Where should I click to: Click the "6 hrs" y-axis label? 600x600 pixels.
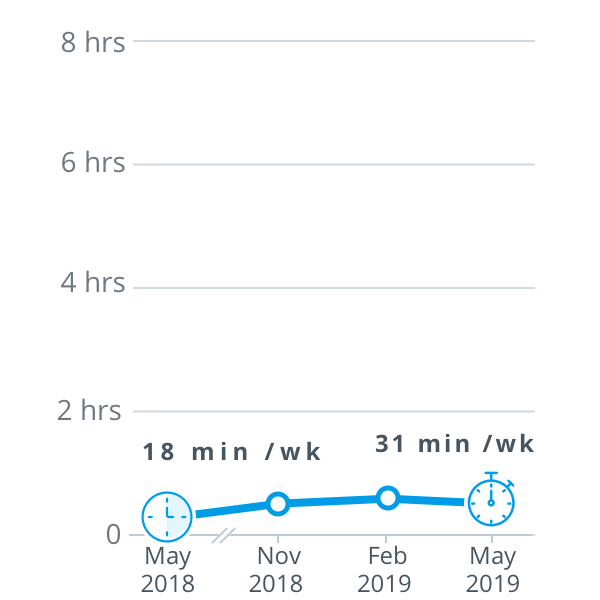point(92,163)
